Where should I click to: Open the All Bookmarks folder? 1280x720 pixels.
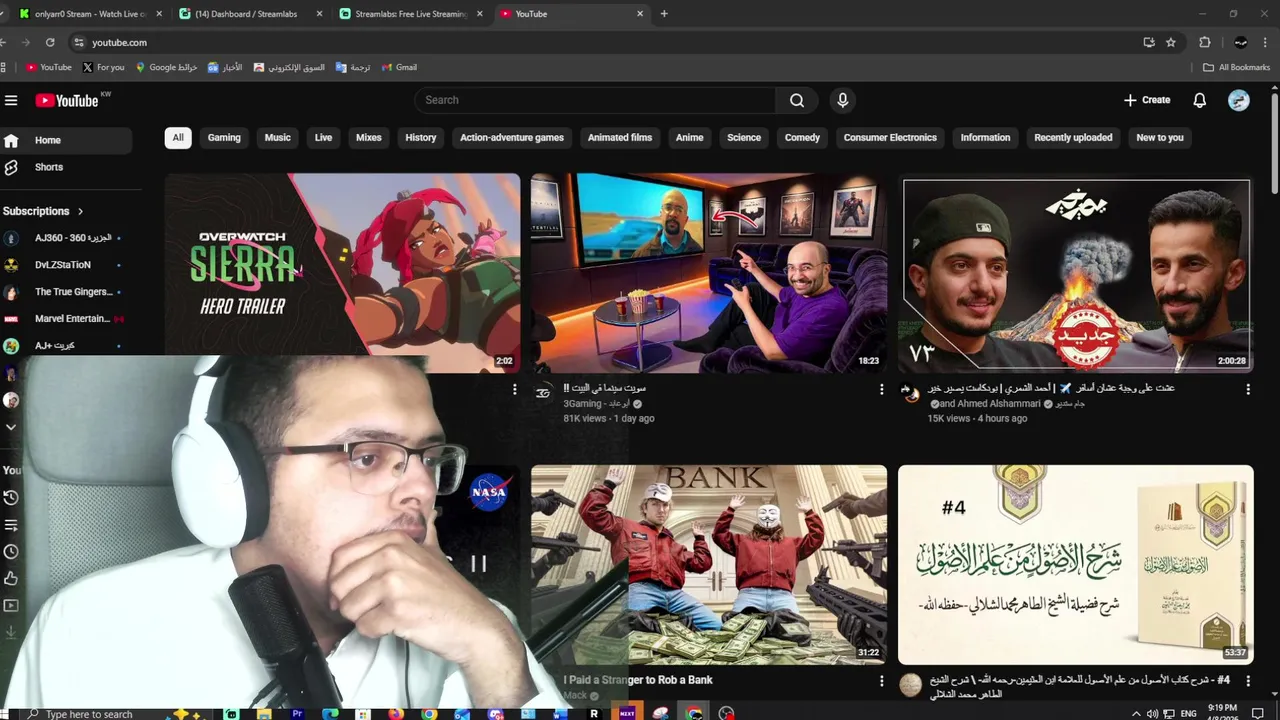(1236, 67)
